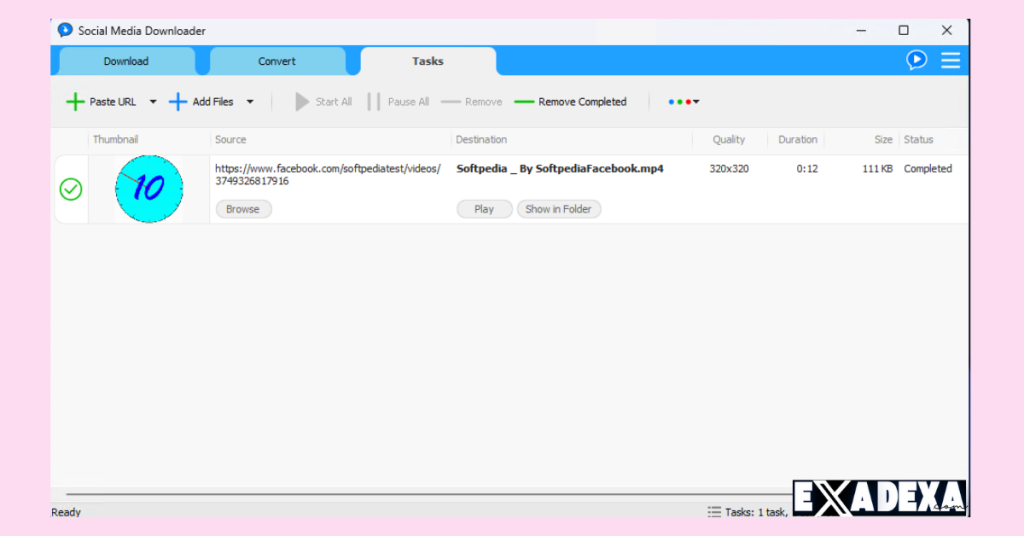Maximize the Social Media Downloader window
This screenshot has height=536, width=1024.
click(x=903, y=30)
